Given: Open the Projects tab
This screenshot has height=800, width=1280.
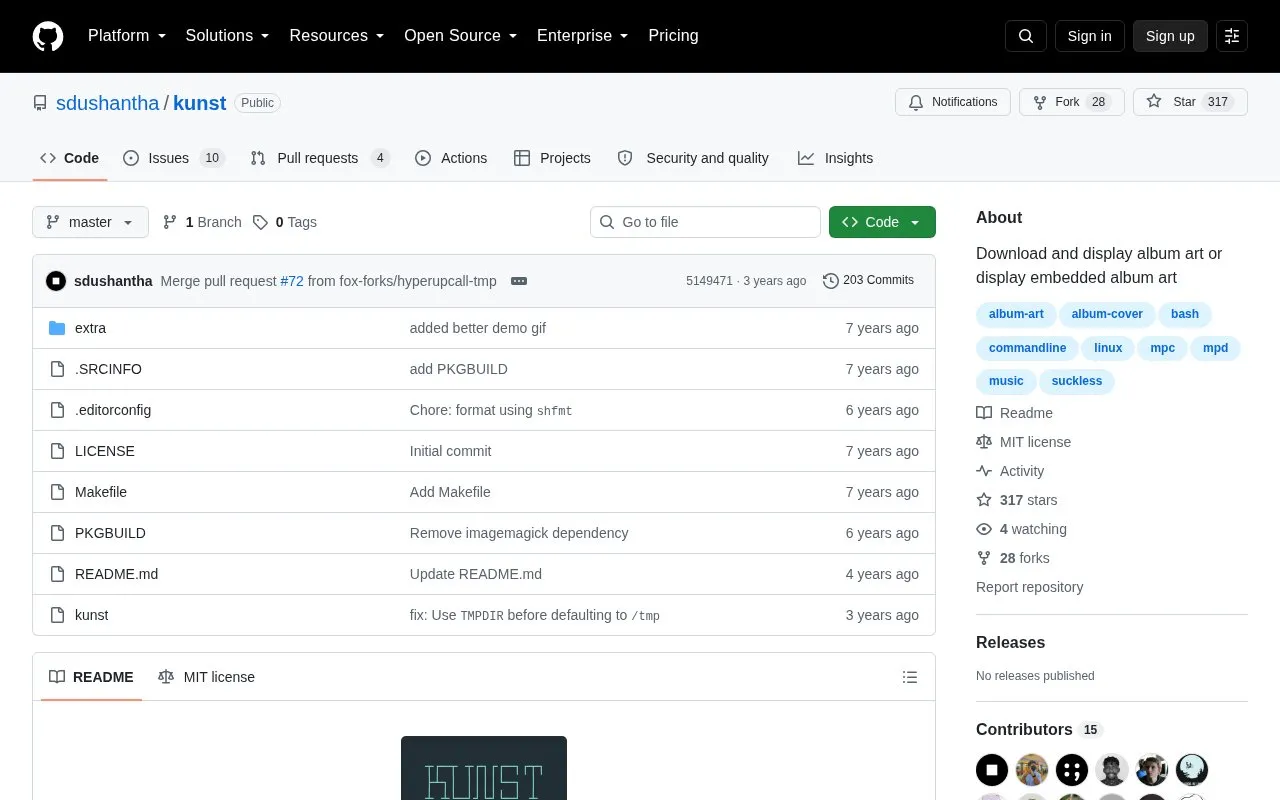Looking at the screenshot, I should (x=552, y=158).
